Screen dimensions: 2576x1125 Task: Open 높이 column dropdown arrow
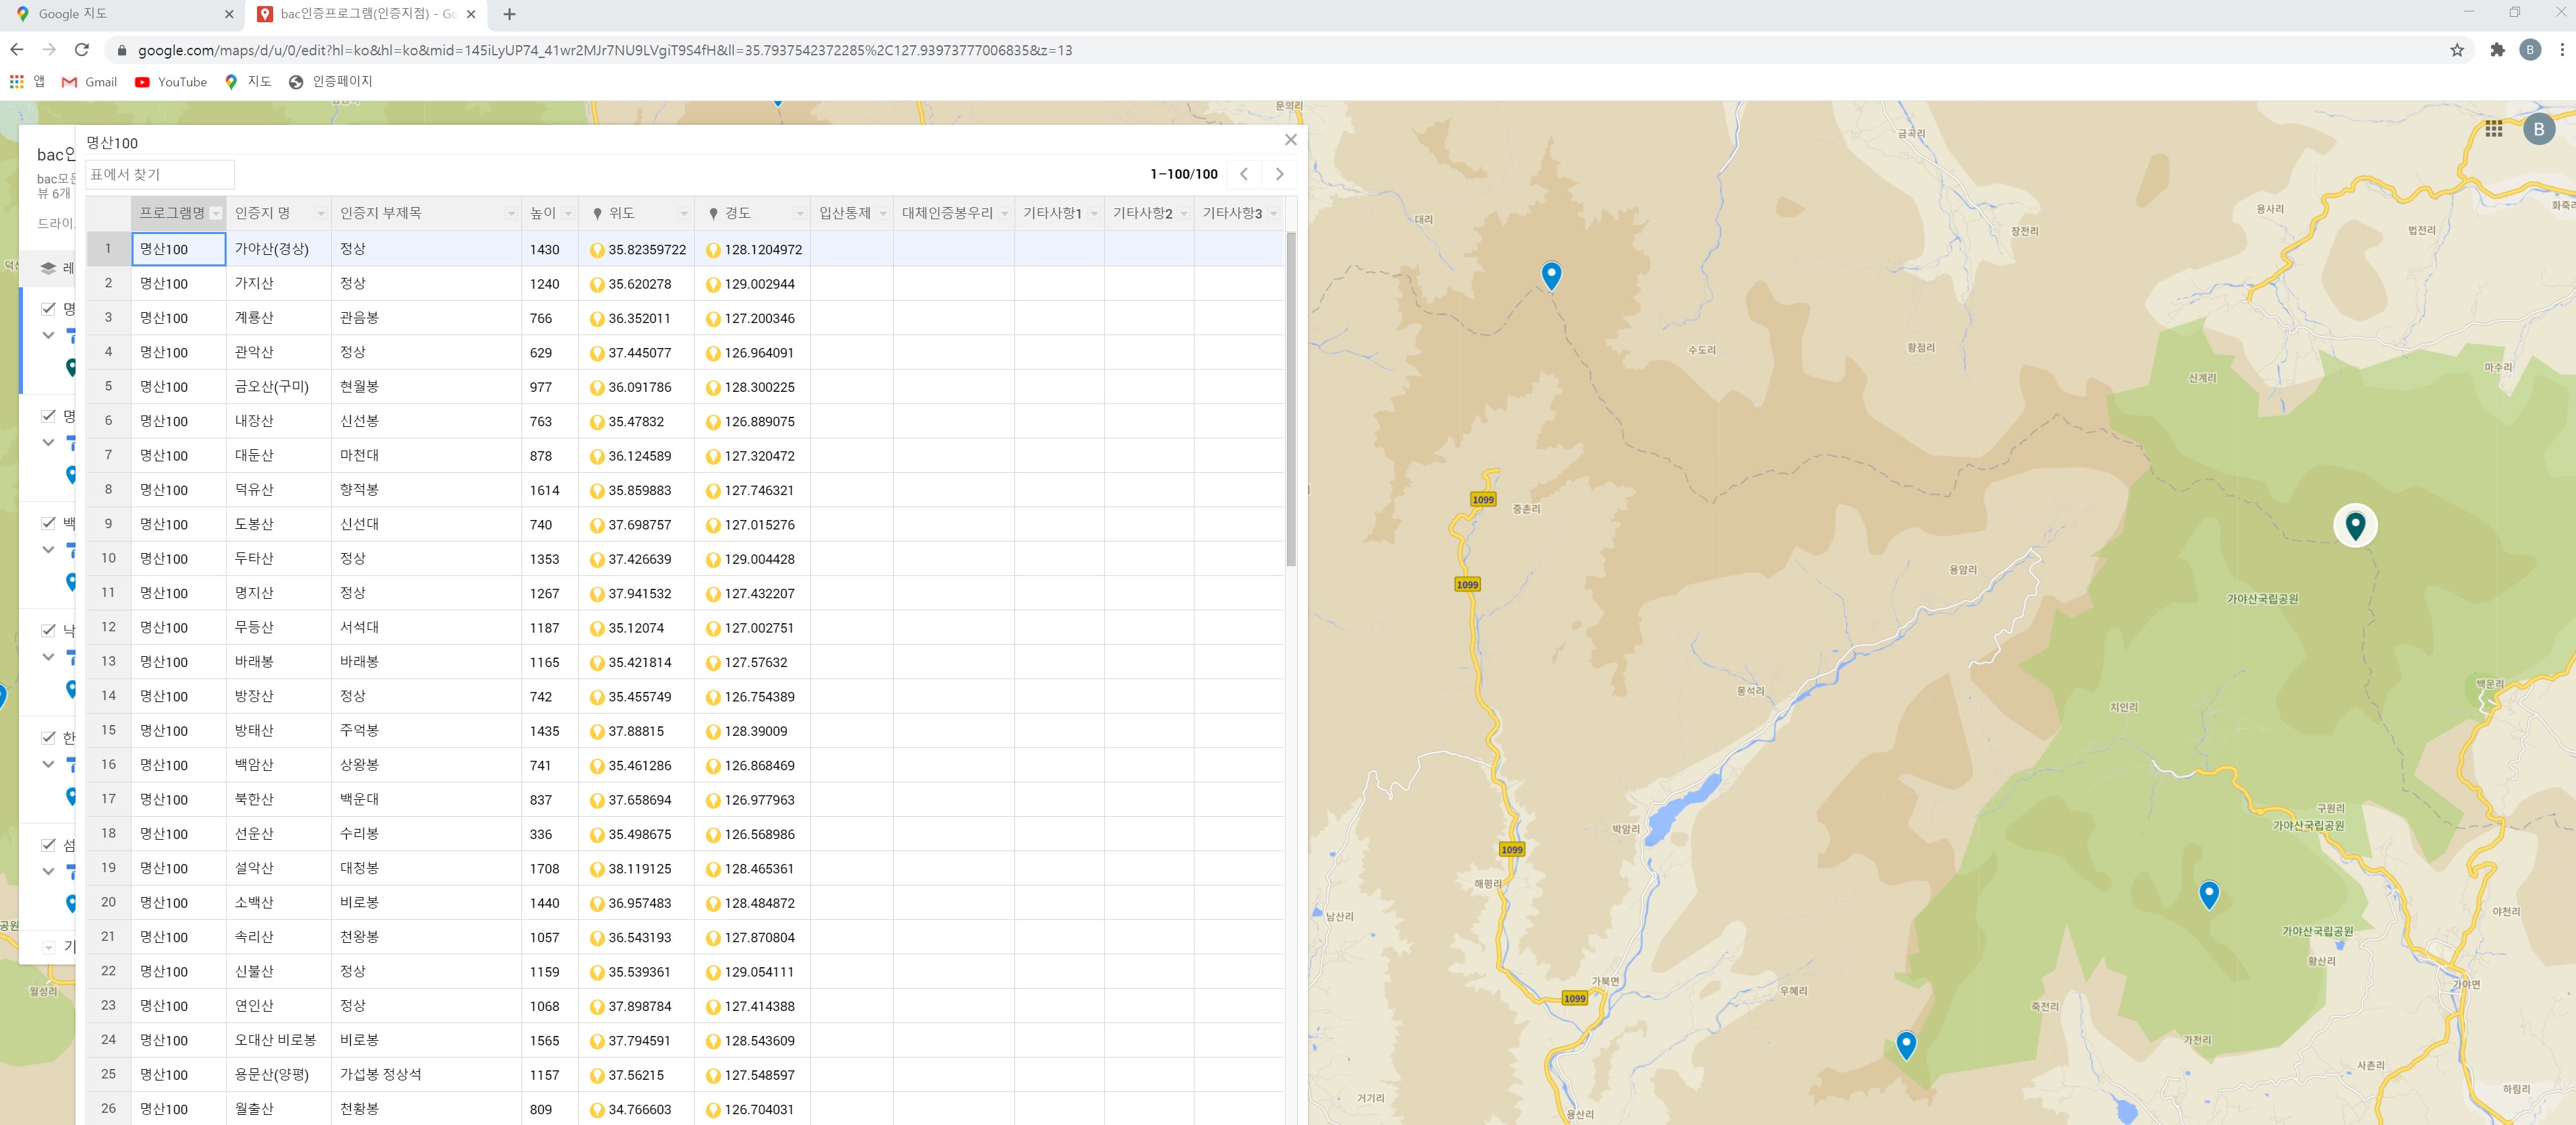click(x=568, y=214)
